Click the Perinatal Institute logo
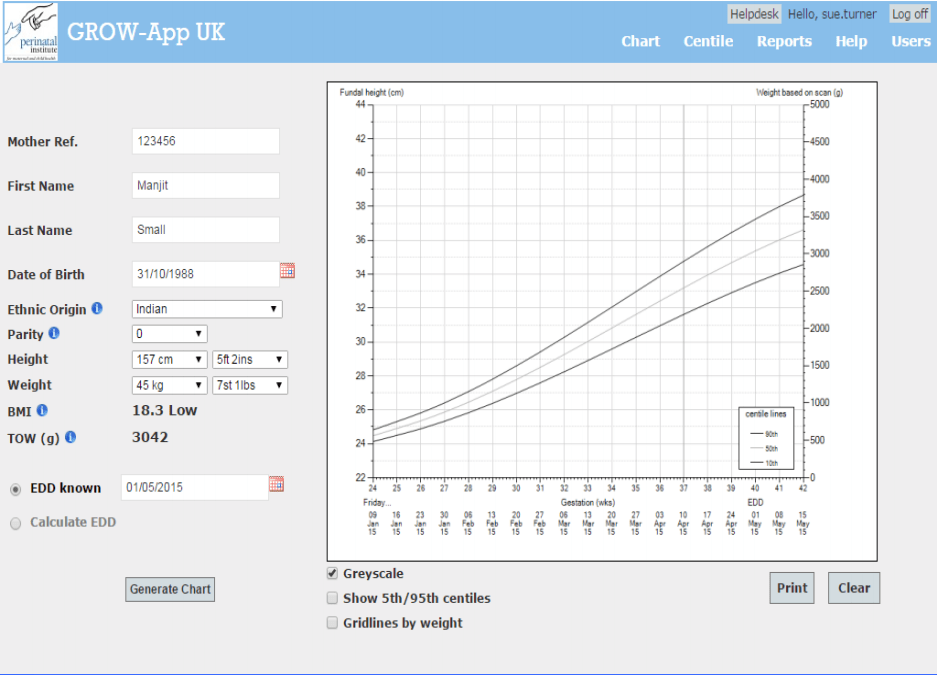 [30, 32]
